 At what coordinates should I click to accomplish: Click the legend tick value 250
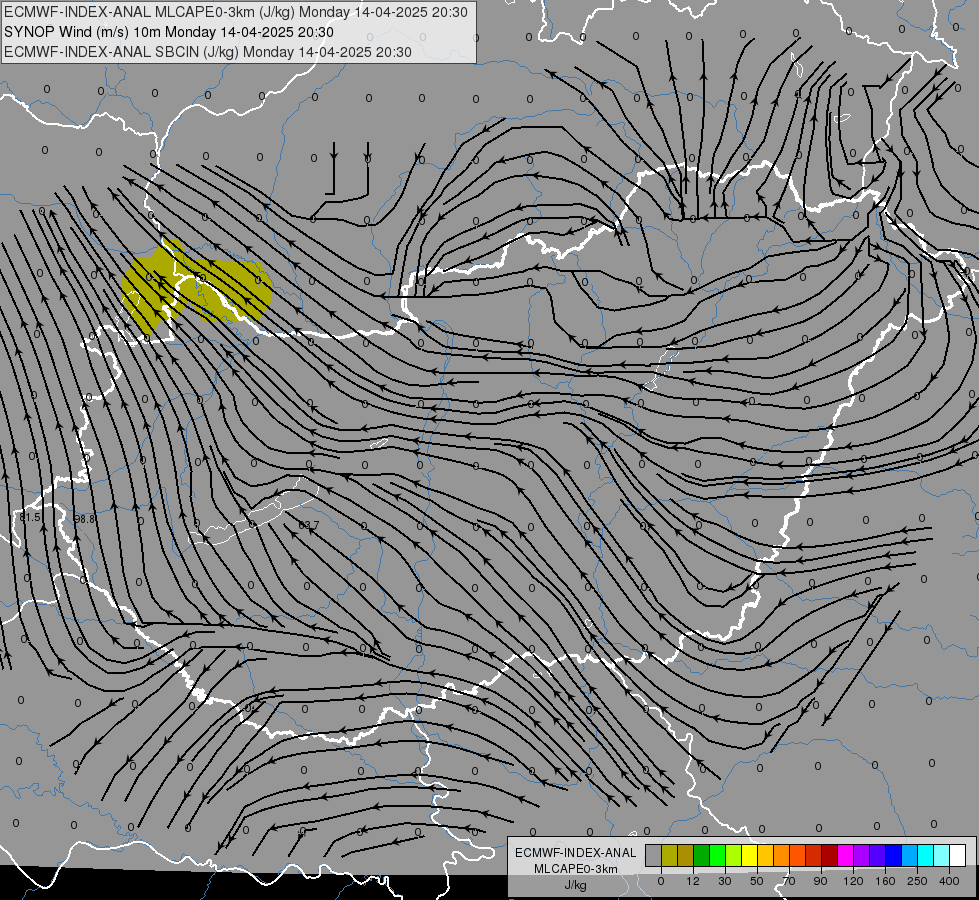click(917, 881)
